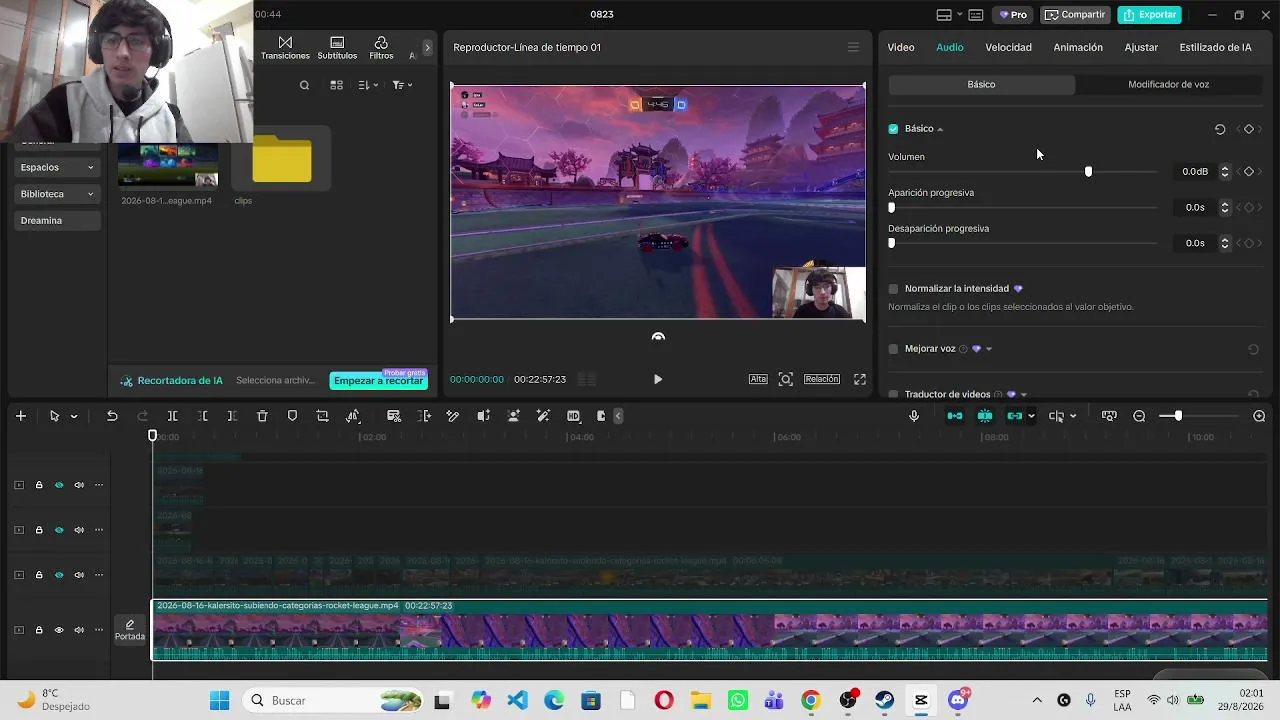Click the zoom in timeline magnifier
Viewport: 1280px width, 720px height.
(1259, 416)
